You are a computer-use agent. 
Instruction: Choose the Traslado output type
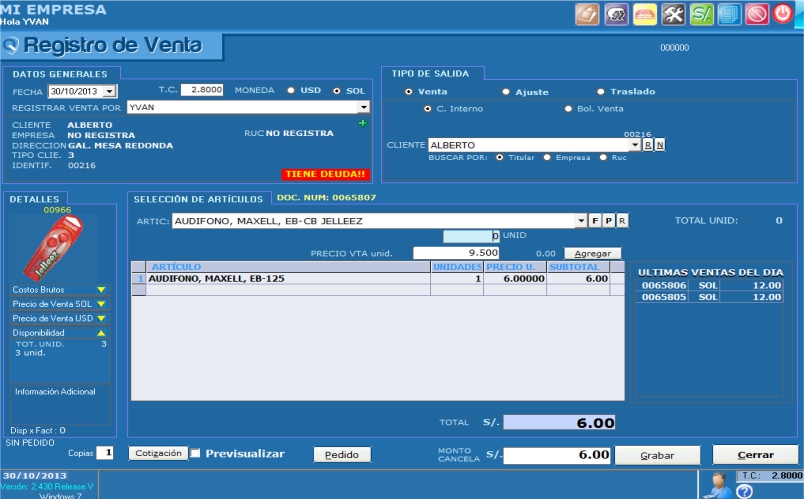tap(601, 92)
